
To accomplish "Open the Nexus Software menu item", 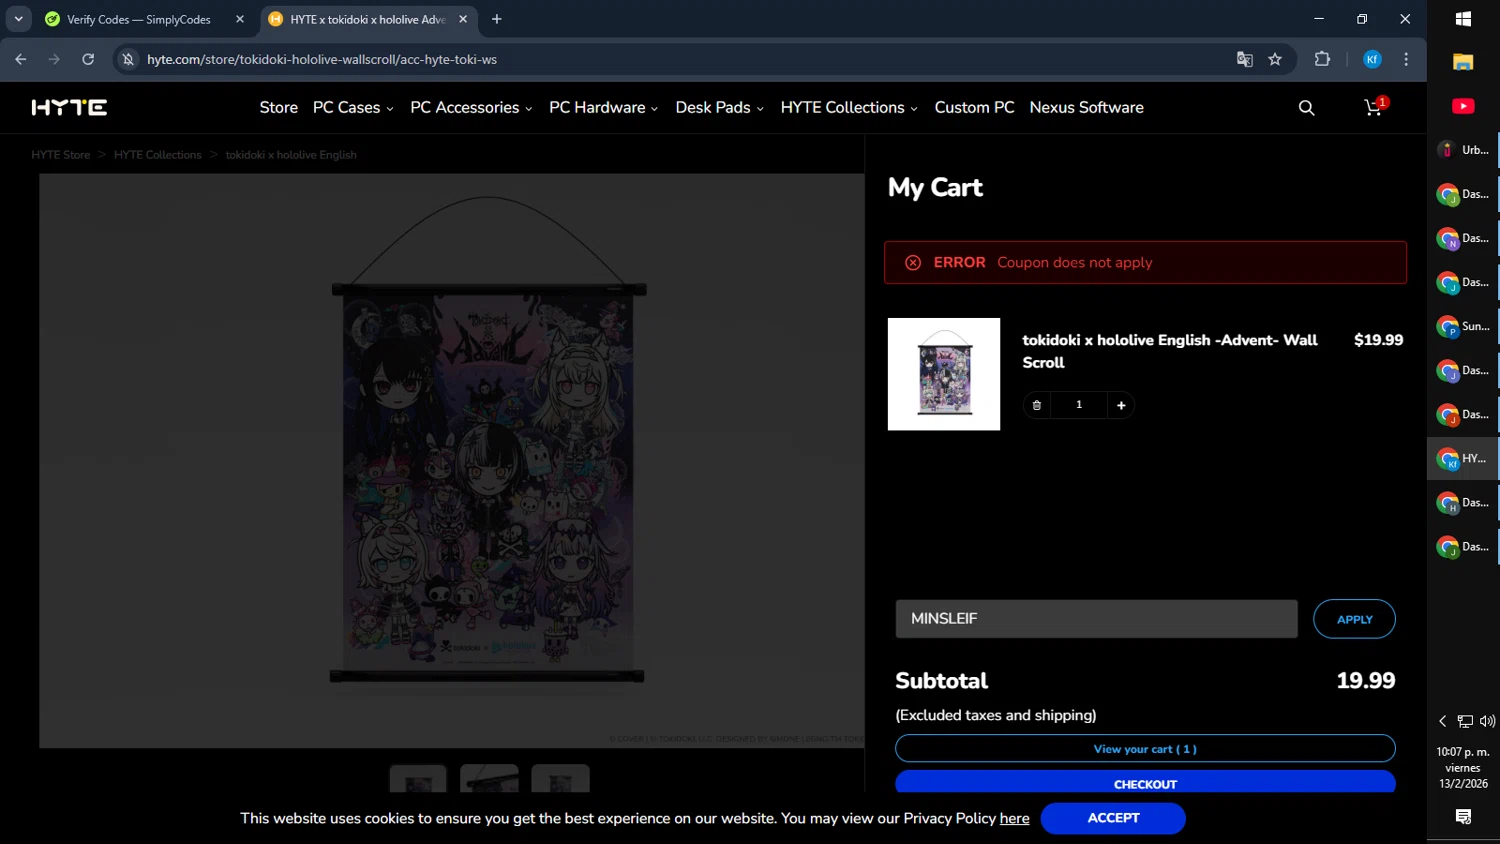I will [x=1086, y=107].
